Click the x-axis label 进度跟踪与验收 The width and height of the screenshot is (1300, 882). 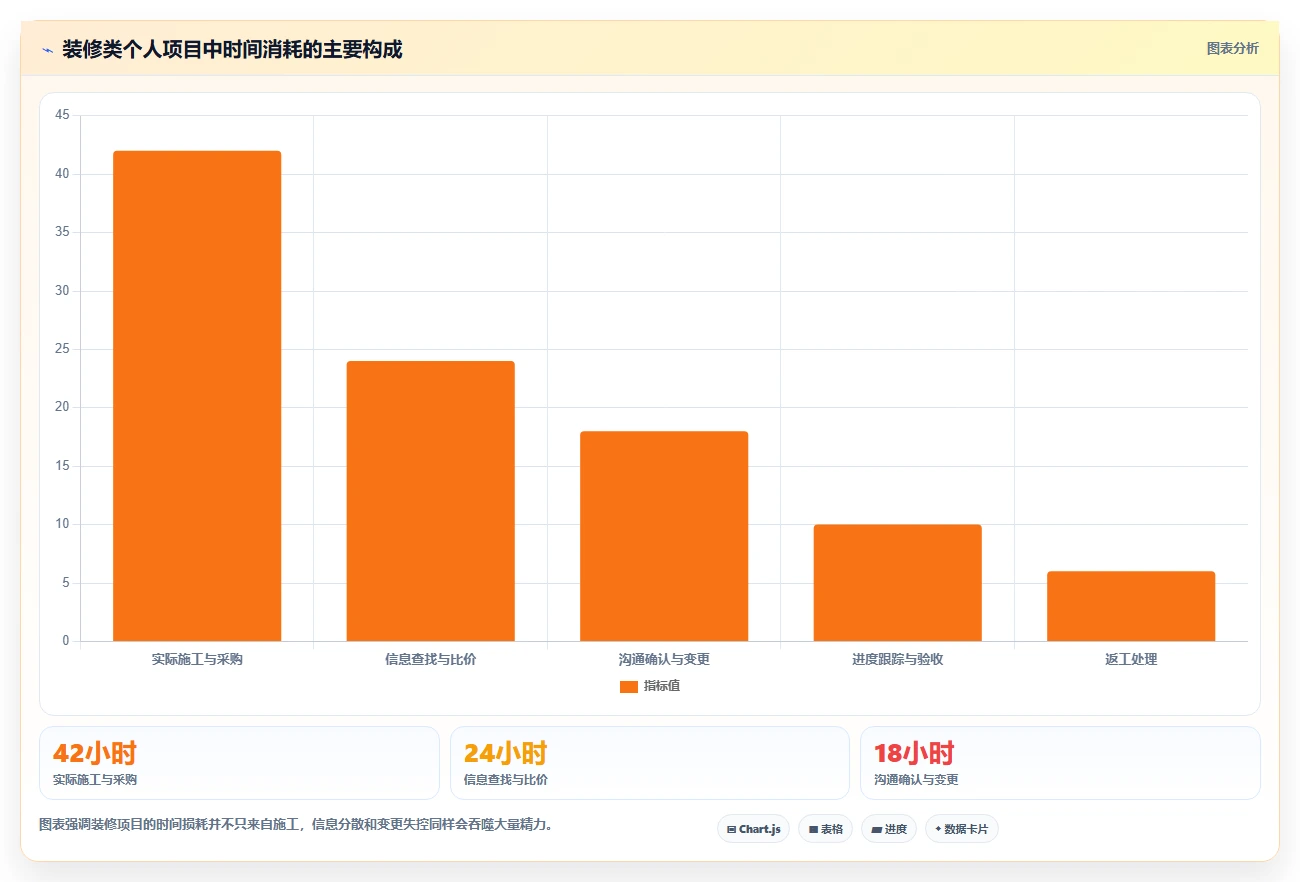pos(897,660)
